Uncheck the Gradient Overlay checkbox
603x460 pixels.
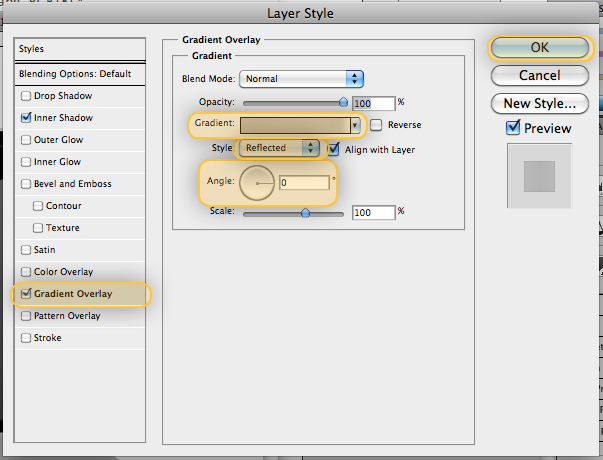(26, 294)
